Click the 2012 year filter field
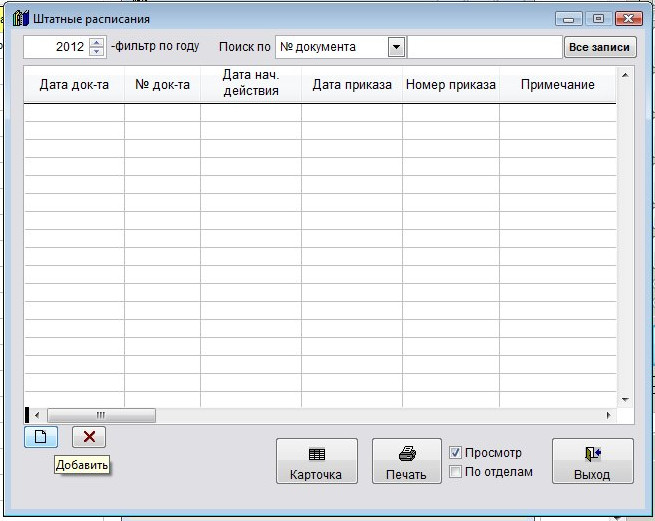 tap(56, 47)
